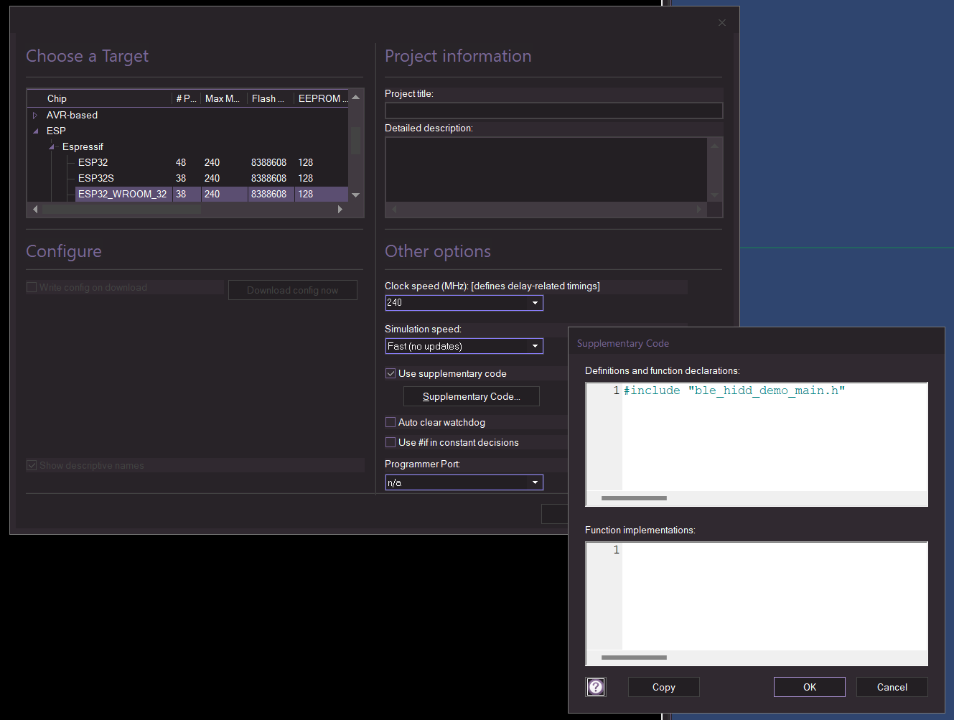
Task: Enable Use #if in constant decisions
Action: click(391, 442)
